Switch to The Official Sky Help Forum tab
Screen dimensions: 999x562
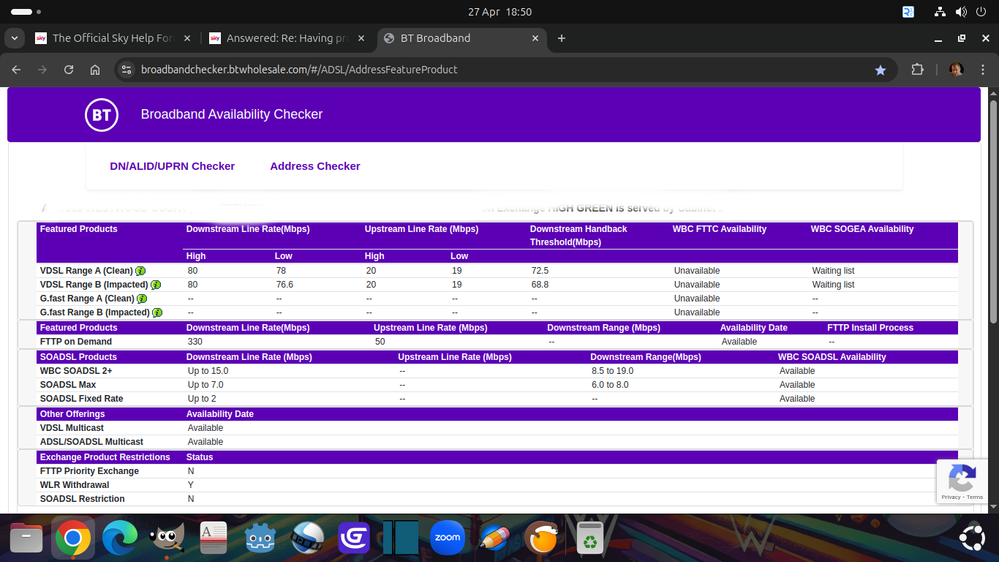[113, 38]
